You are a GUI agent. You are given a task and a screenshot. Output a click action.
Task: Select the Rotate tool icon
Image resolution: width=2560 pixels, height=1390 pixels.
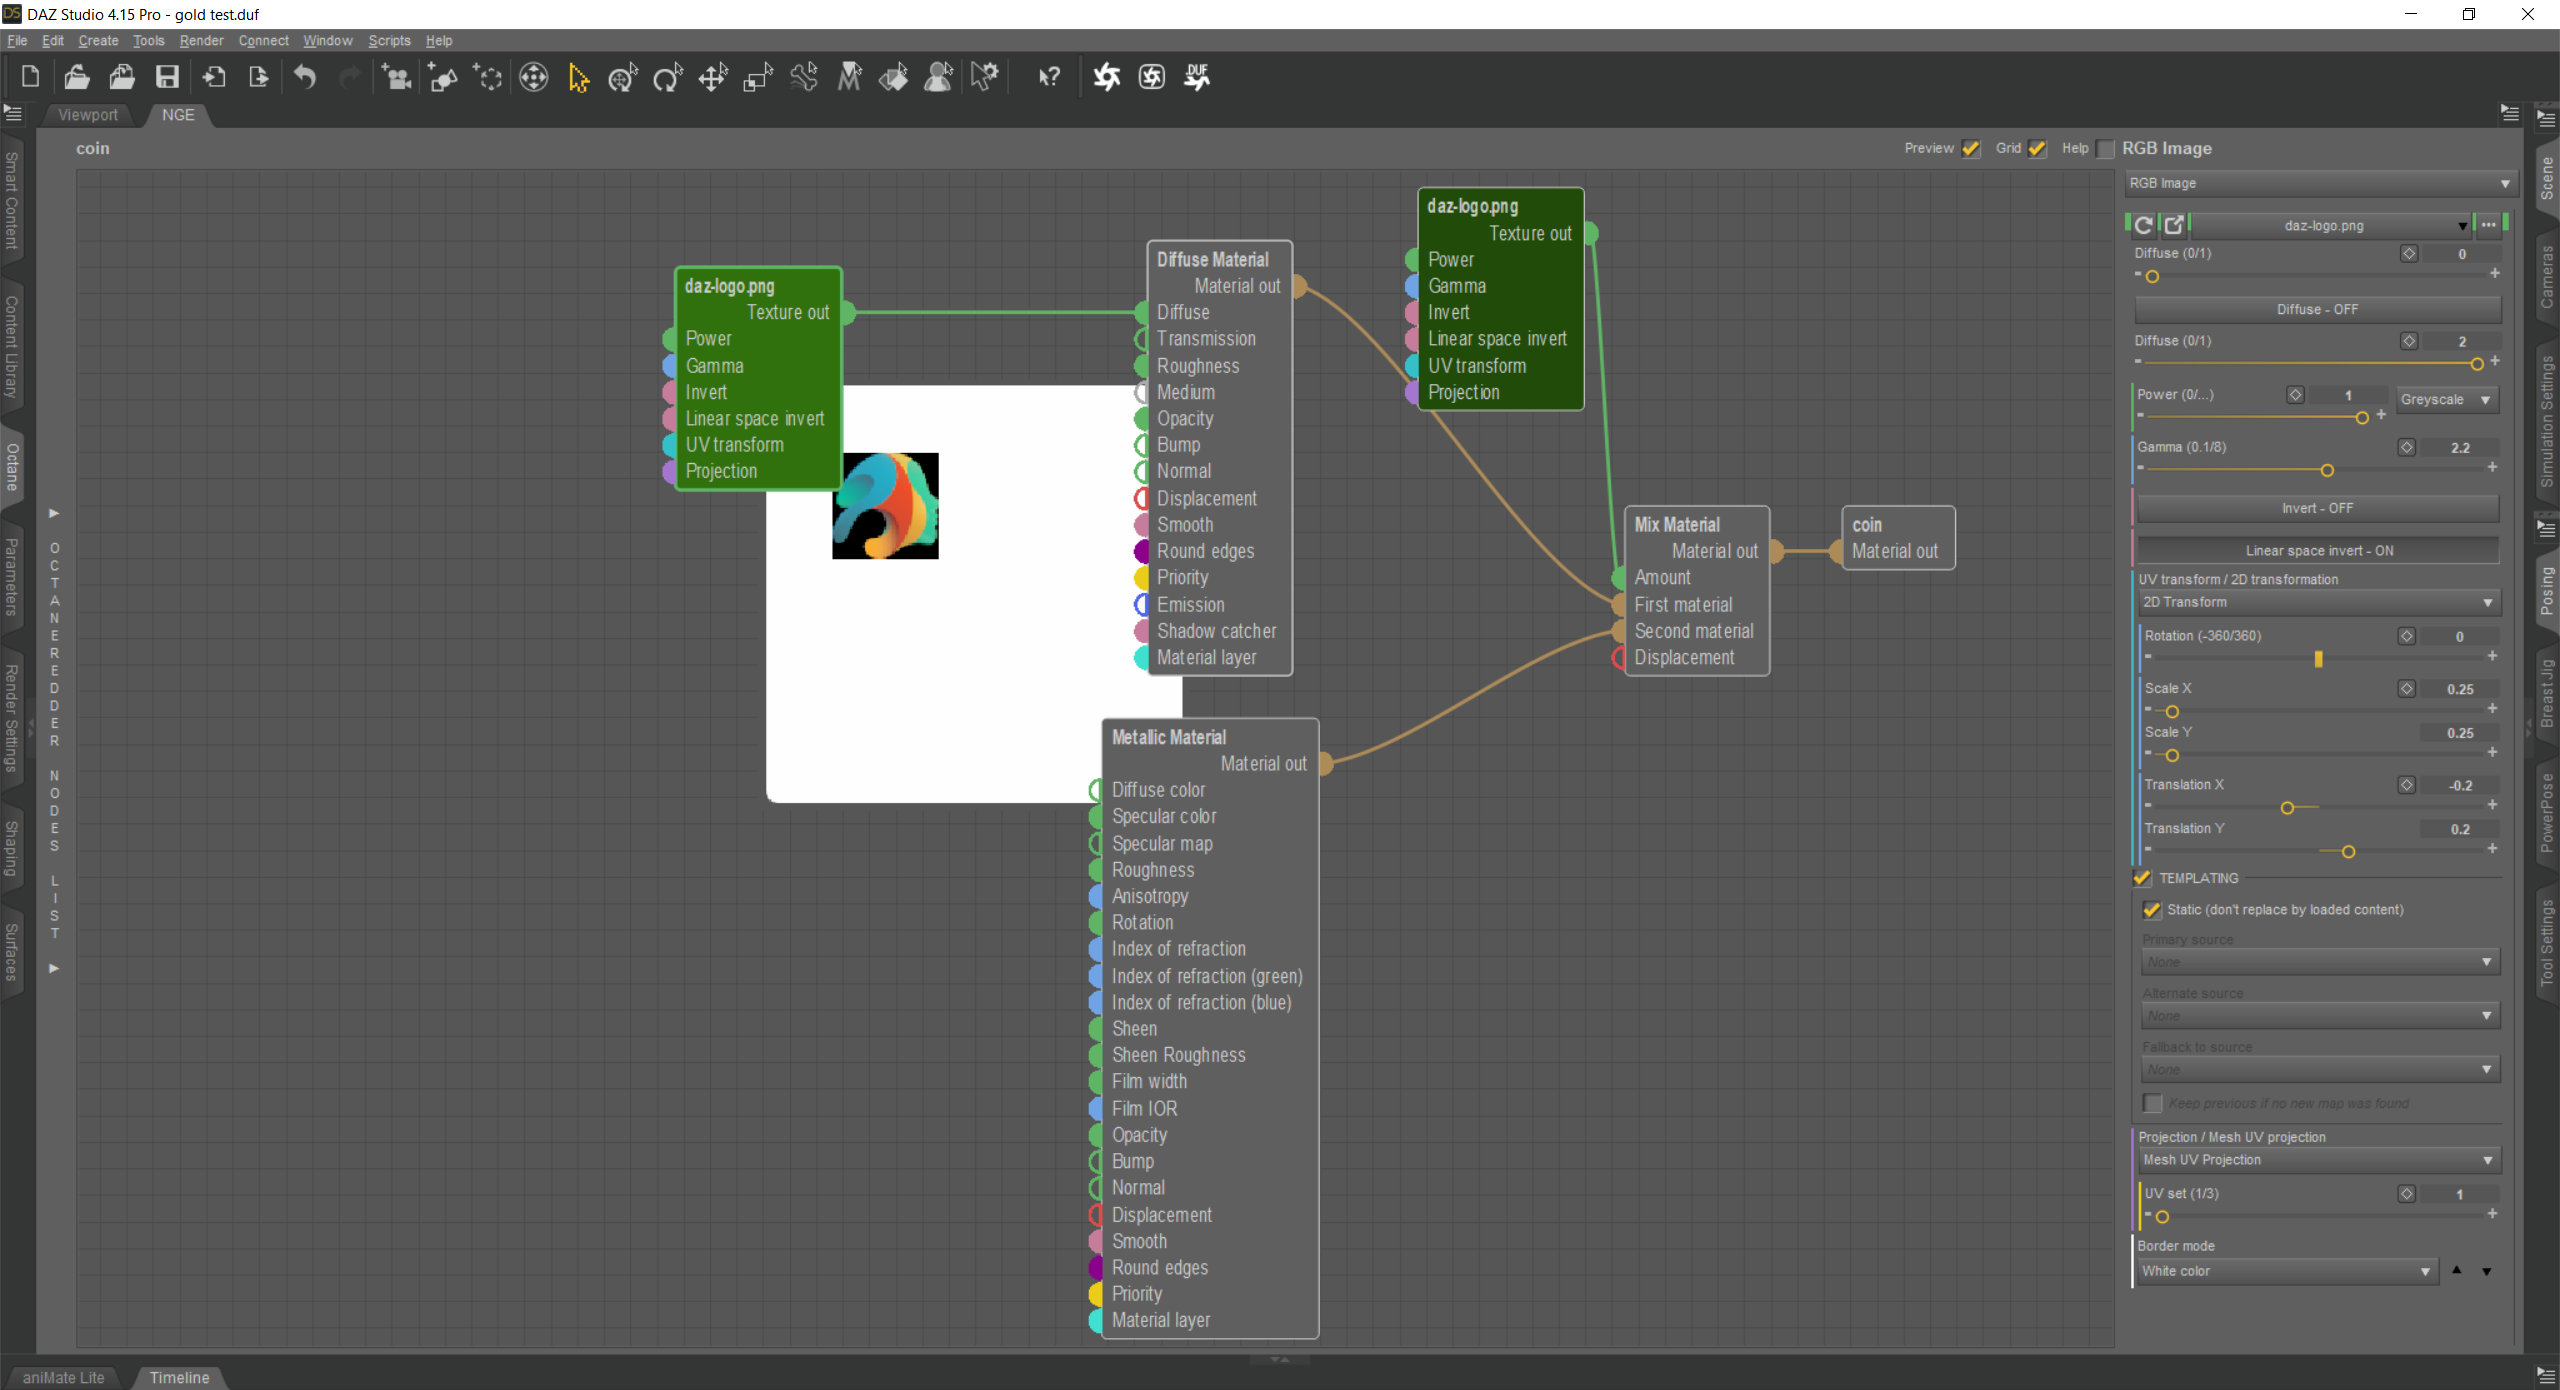click(667, 77)
